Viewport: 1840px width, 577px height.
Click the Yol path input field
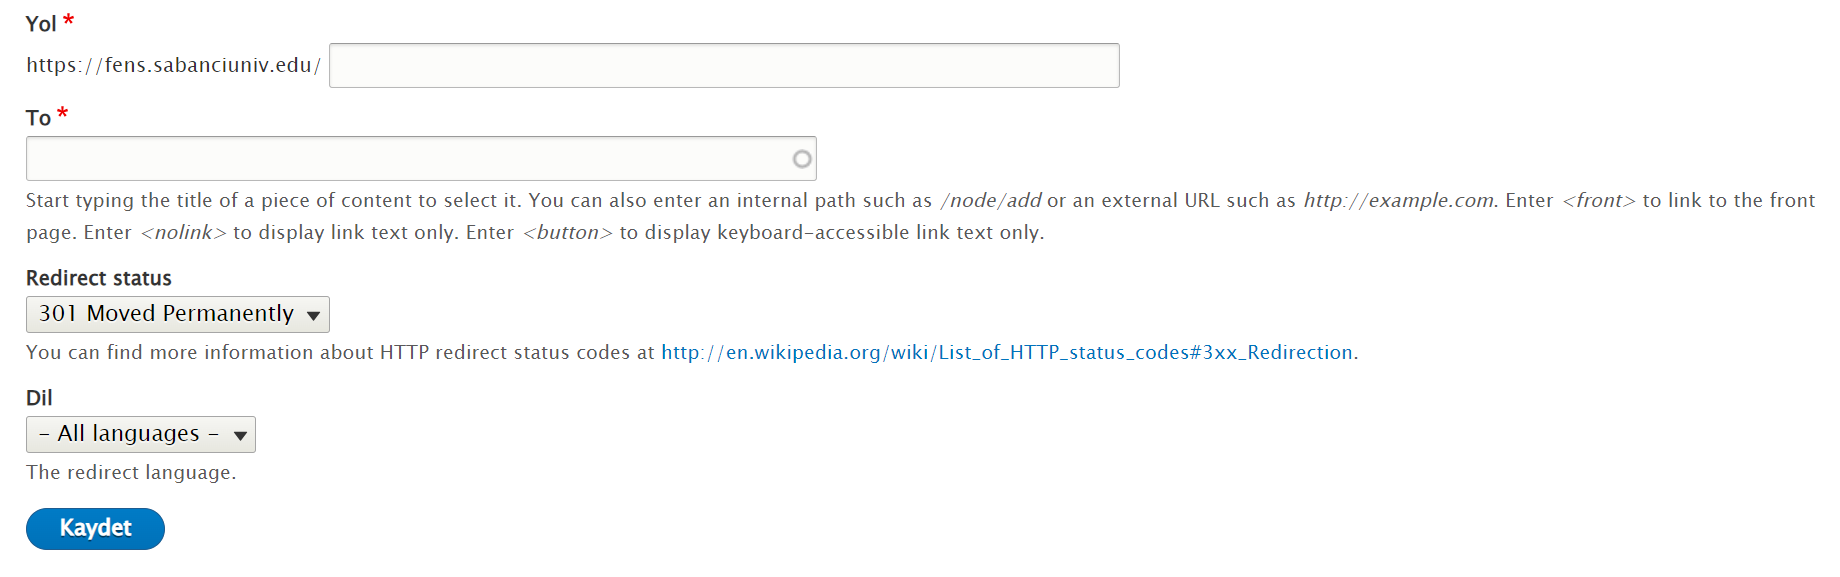point(724,65)
